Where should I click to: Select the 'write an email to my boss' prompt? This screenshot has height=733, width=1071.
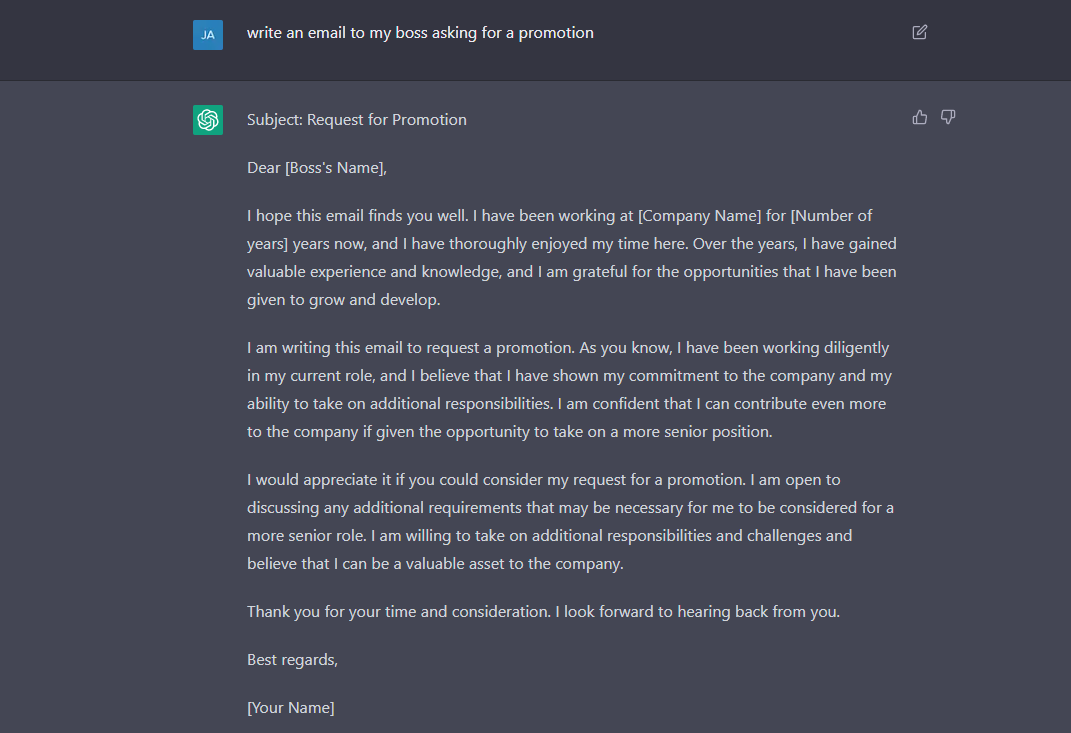tap(420, 32)
